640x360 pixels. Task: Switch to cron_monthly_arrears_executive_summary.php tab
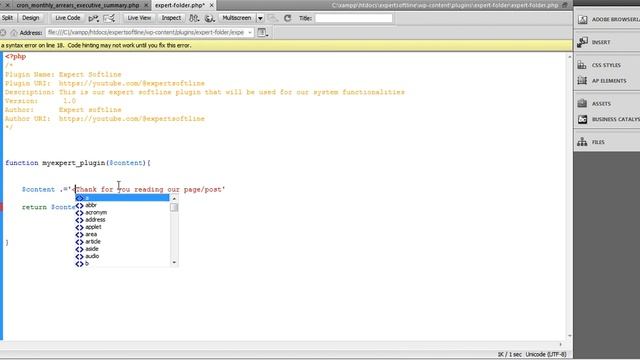[x=78, y=5]
